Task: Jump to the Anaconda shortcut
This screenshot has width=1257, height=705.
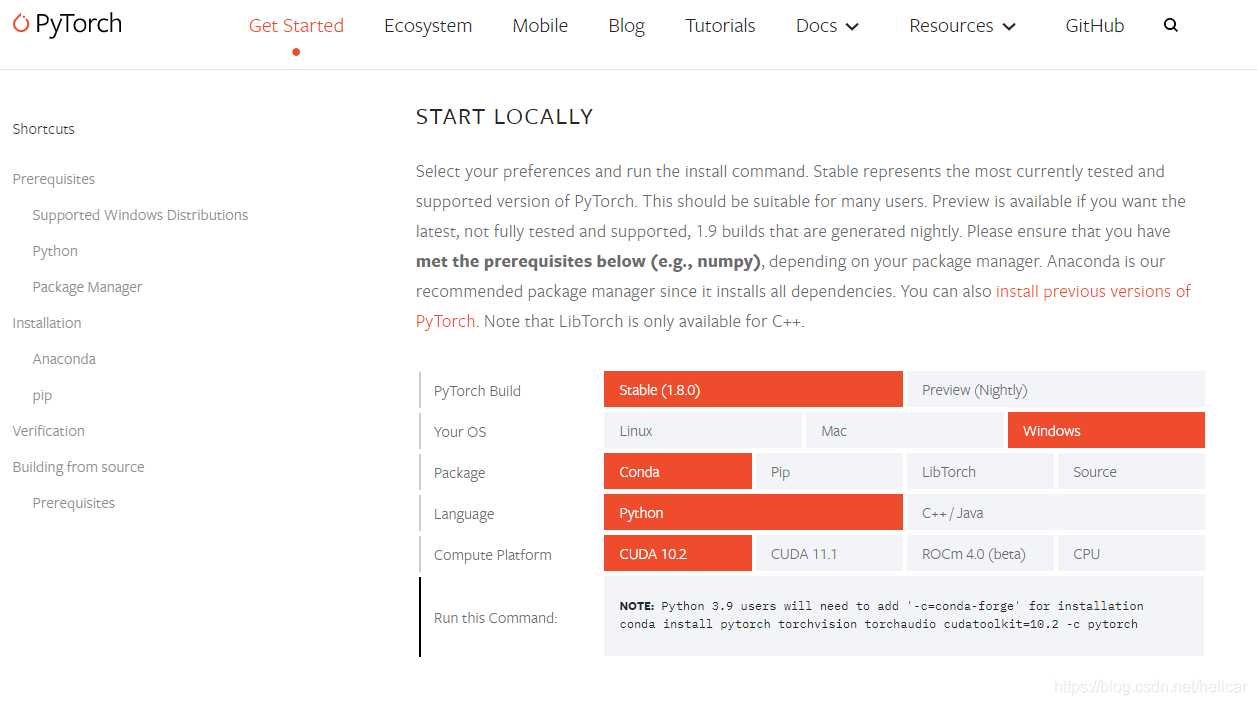Action: point(64,359)
